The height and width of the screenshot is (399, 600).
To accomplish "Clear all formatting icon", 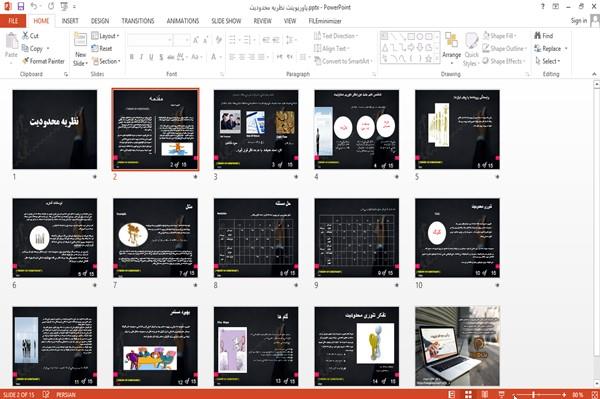I will 219,40.
